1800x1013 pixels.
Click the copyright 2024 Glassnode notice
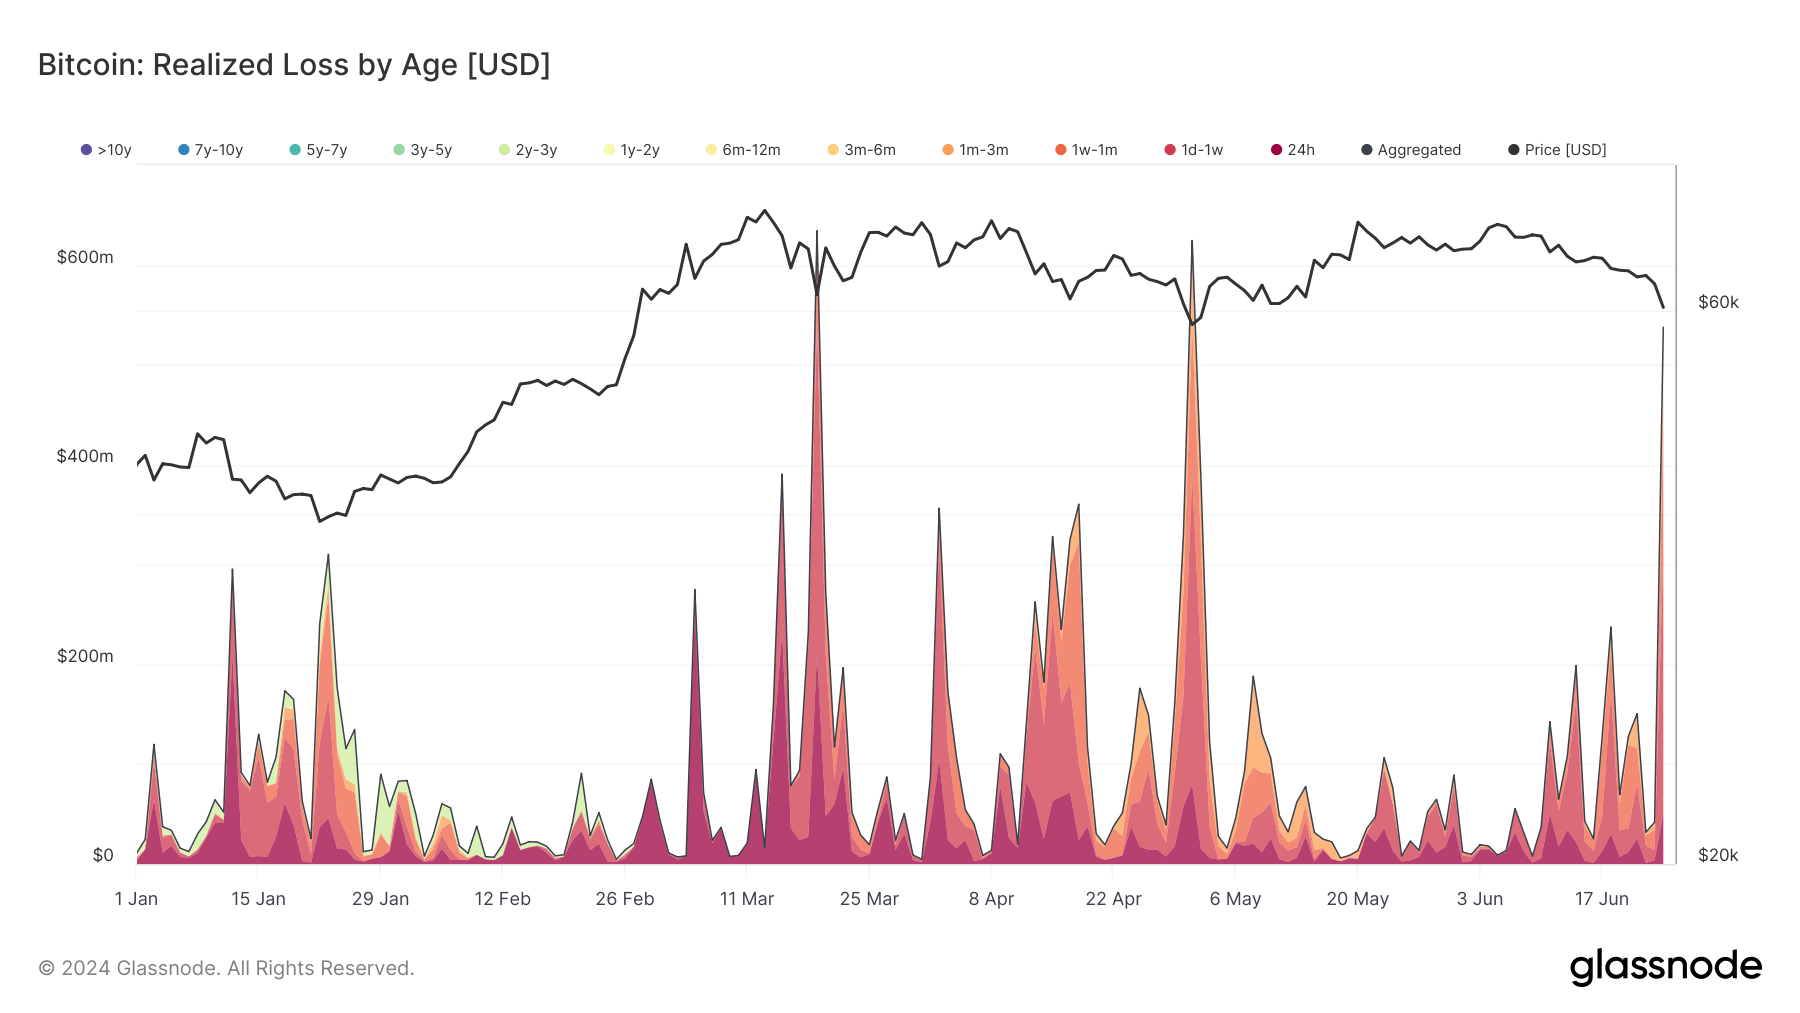click(x=226, y=968)
